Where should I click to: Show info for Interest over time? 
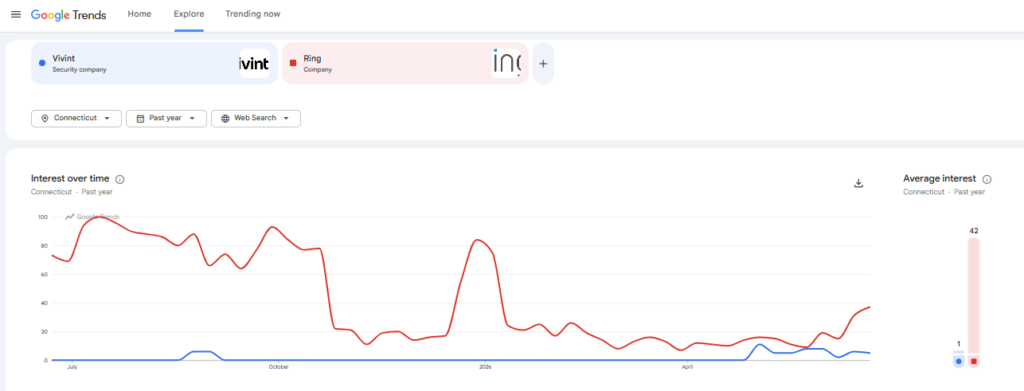click(x=120, y=180)
